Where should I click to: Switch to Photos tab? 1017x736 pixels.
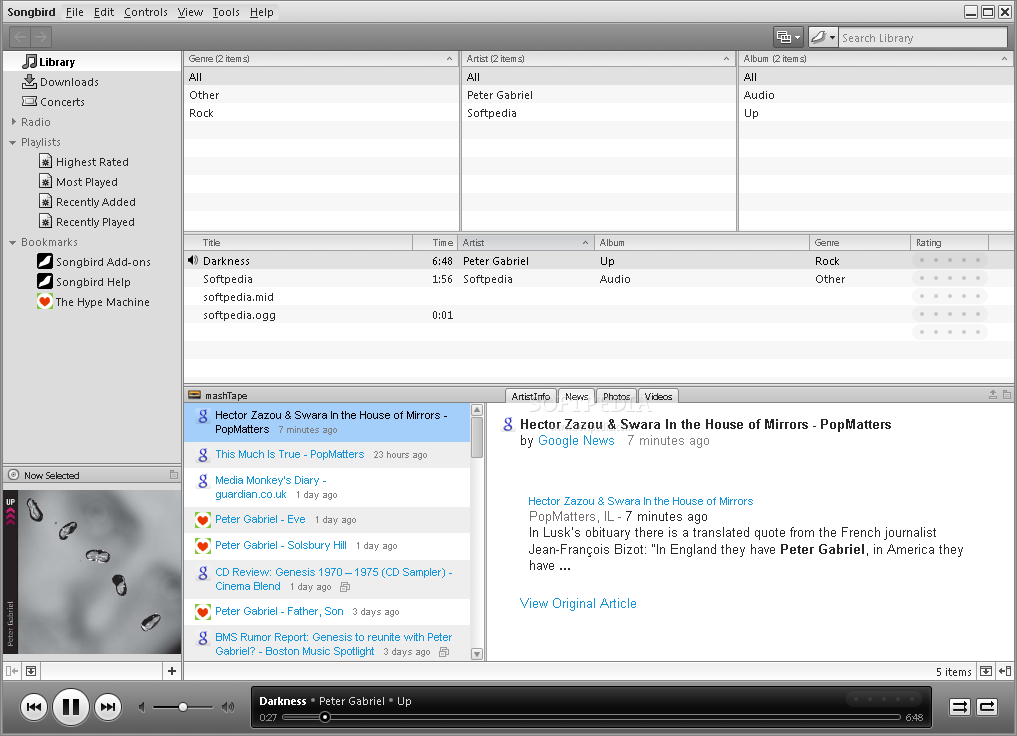(x=616, y=396)
